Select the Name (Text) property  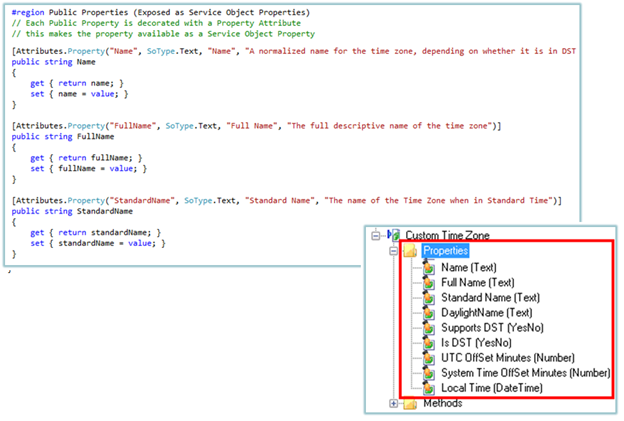pos(469,267)
